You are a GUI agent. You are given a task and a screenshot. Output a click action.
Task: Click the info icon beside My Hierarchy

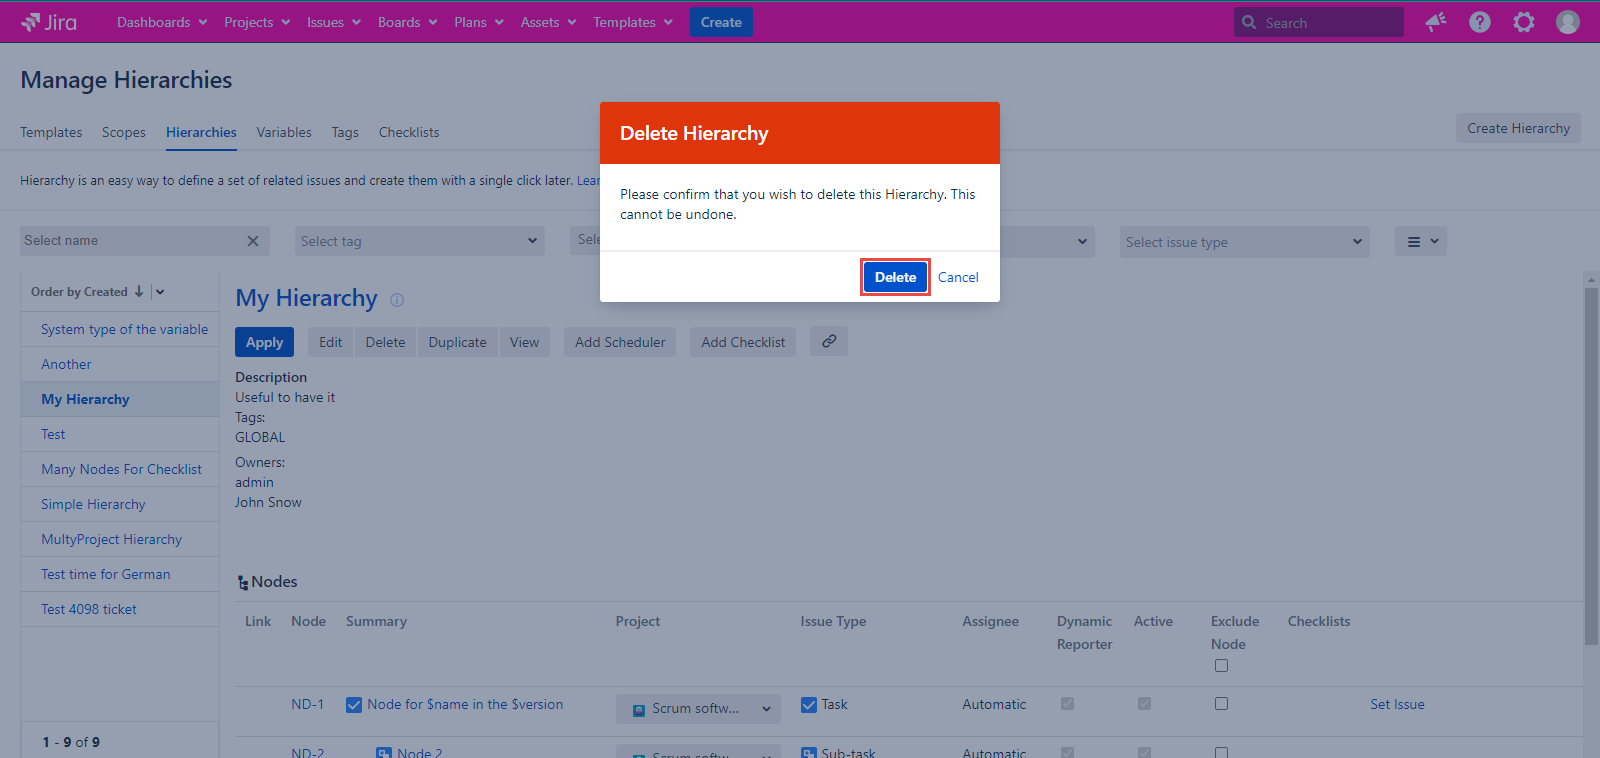pyautogui.click(x=397, y=300)
